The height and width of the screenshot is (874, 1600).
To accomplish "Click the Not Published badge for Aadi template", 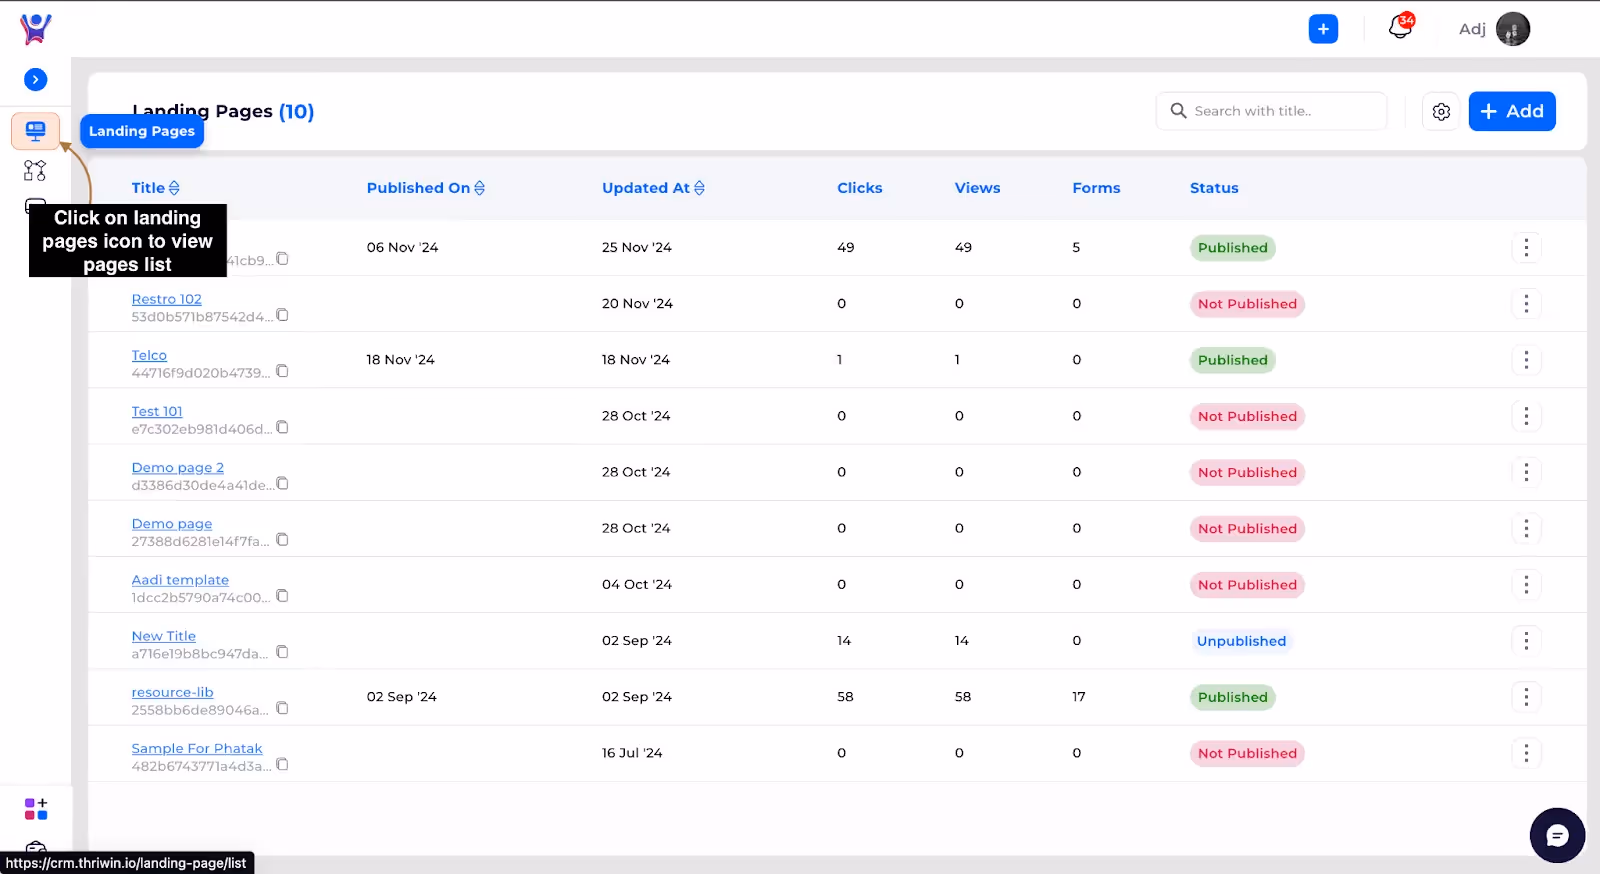I will pyautogui.click(x=1247, y=585).
